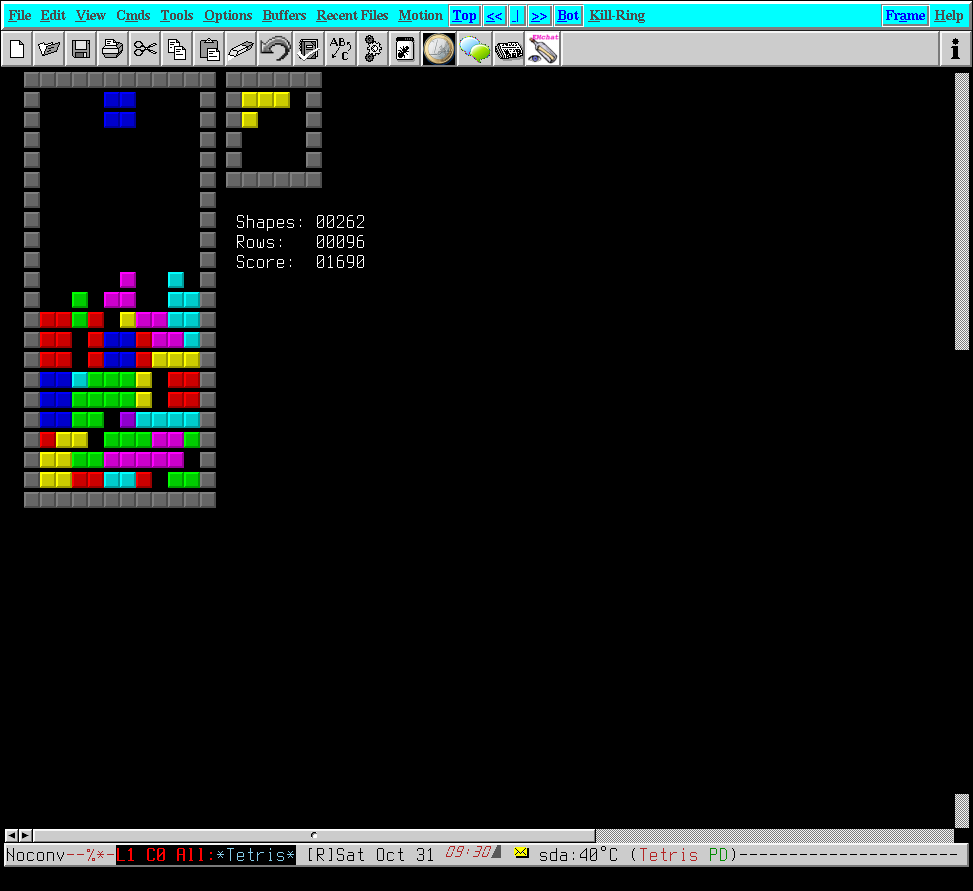Viewport: 973px width, 891px height.
Task: Click the new blank file toolbar icon
Action: [x=17, y=49]
